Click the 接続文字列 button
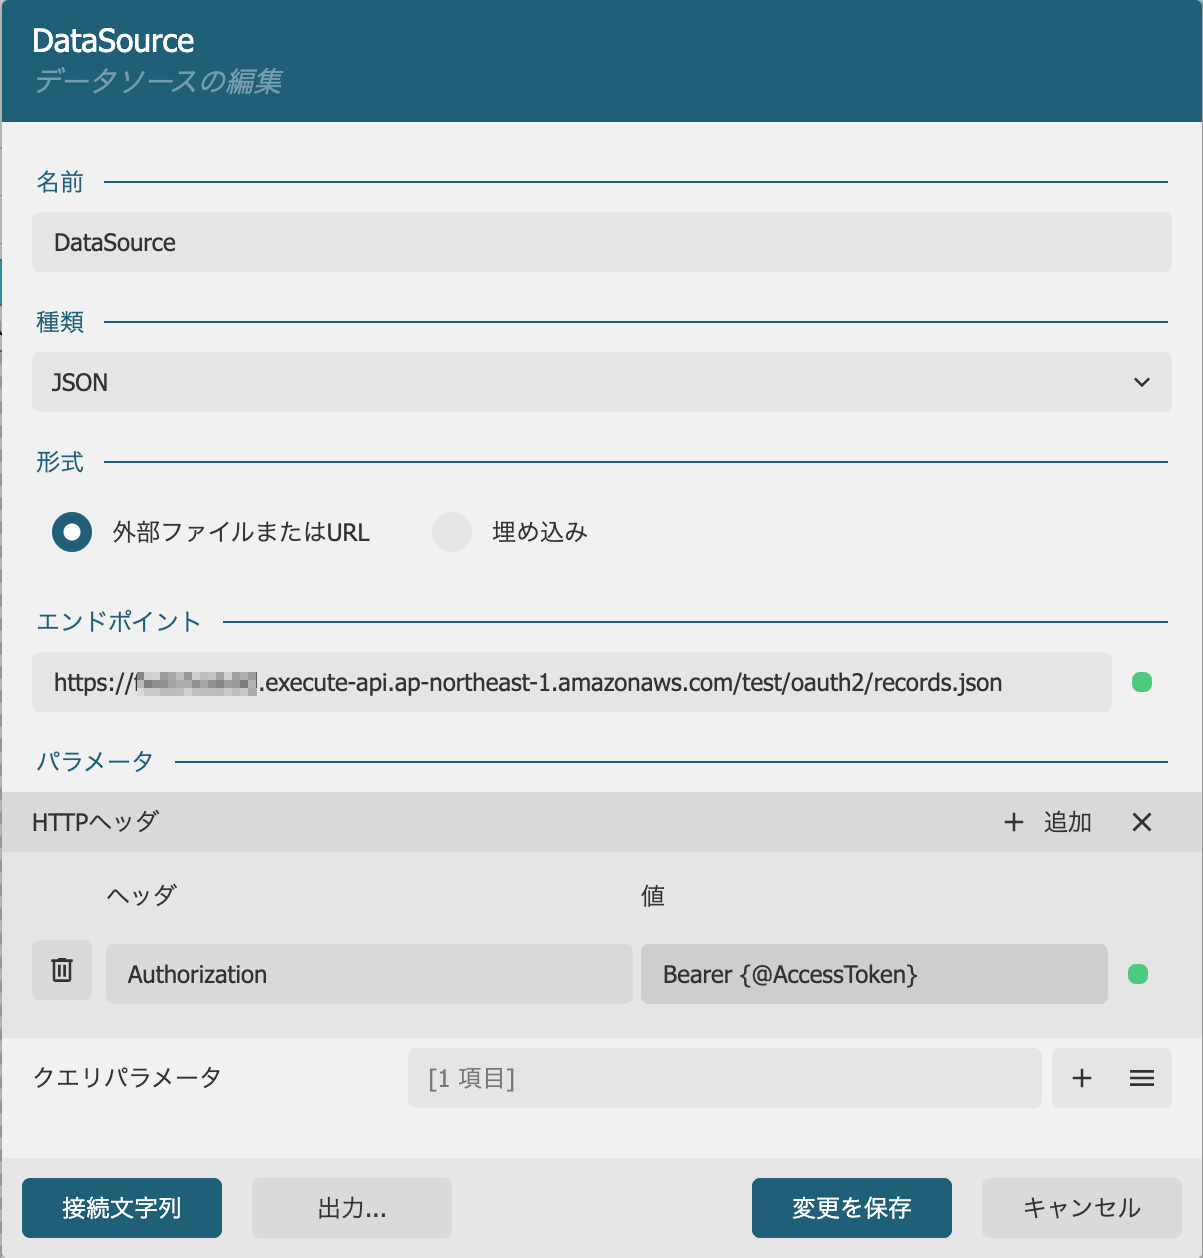 tap(122, 1208)
